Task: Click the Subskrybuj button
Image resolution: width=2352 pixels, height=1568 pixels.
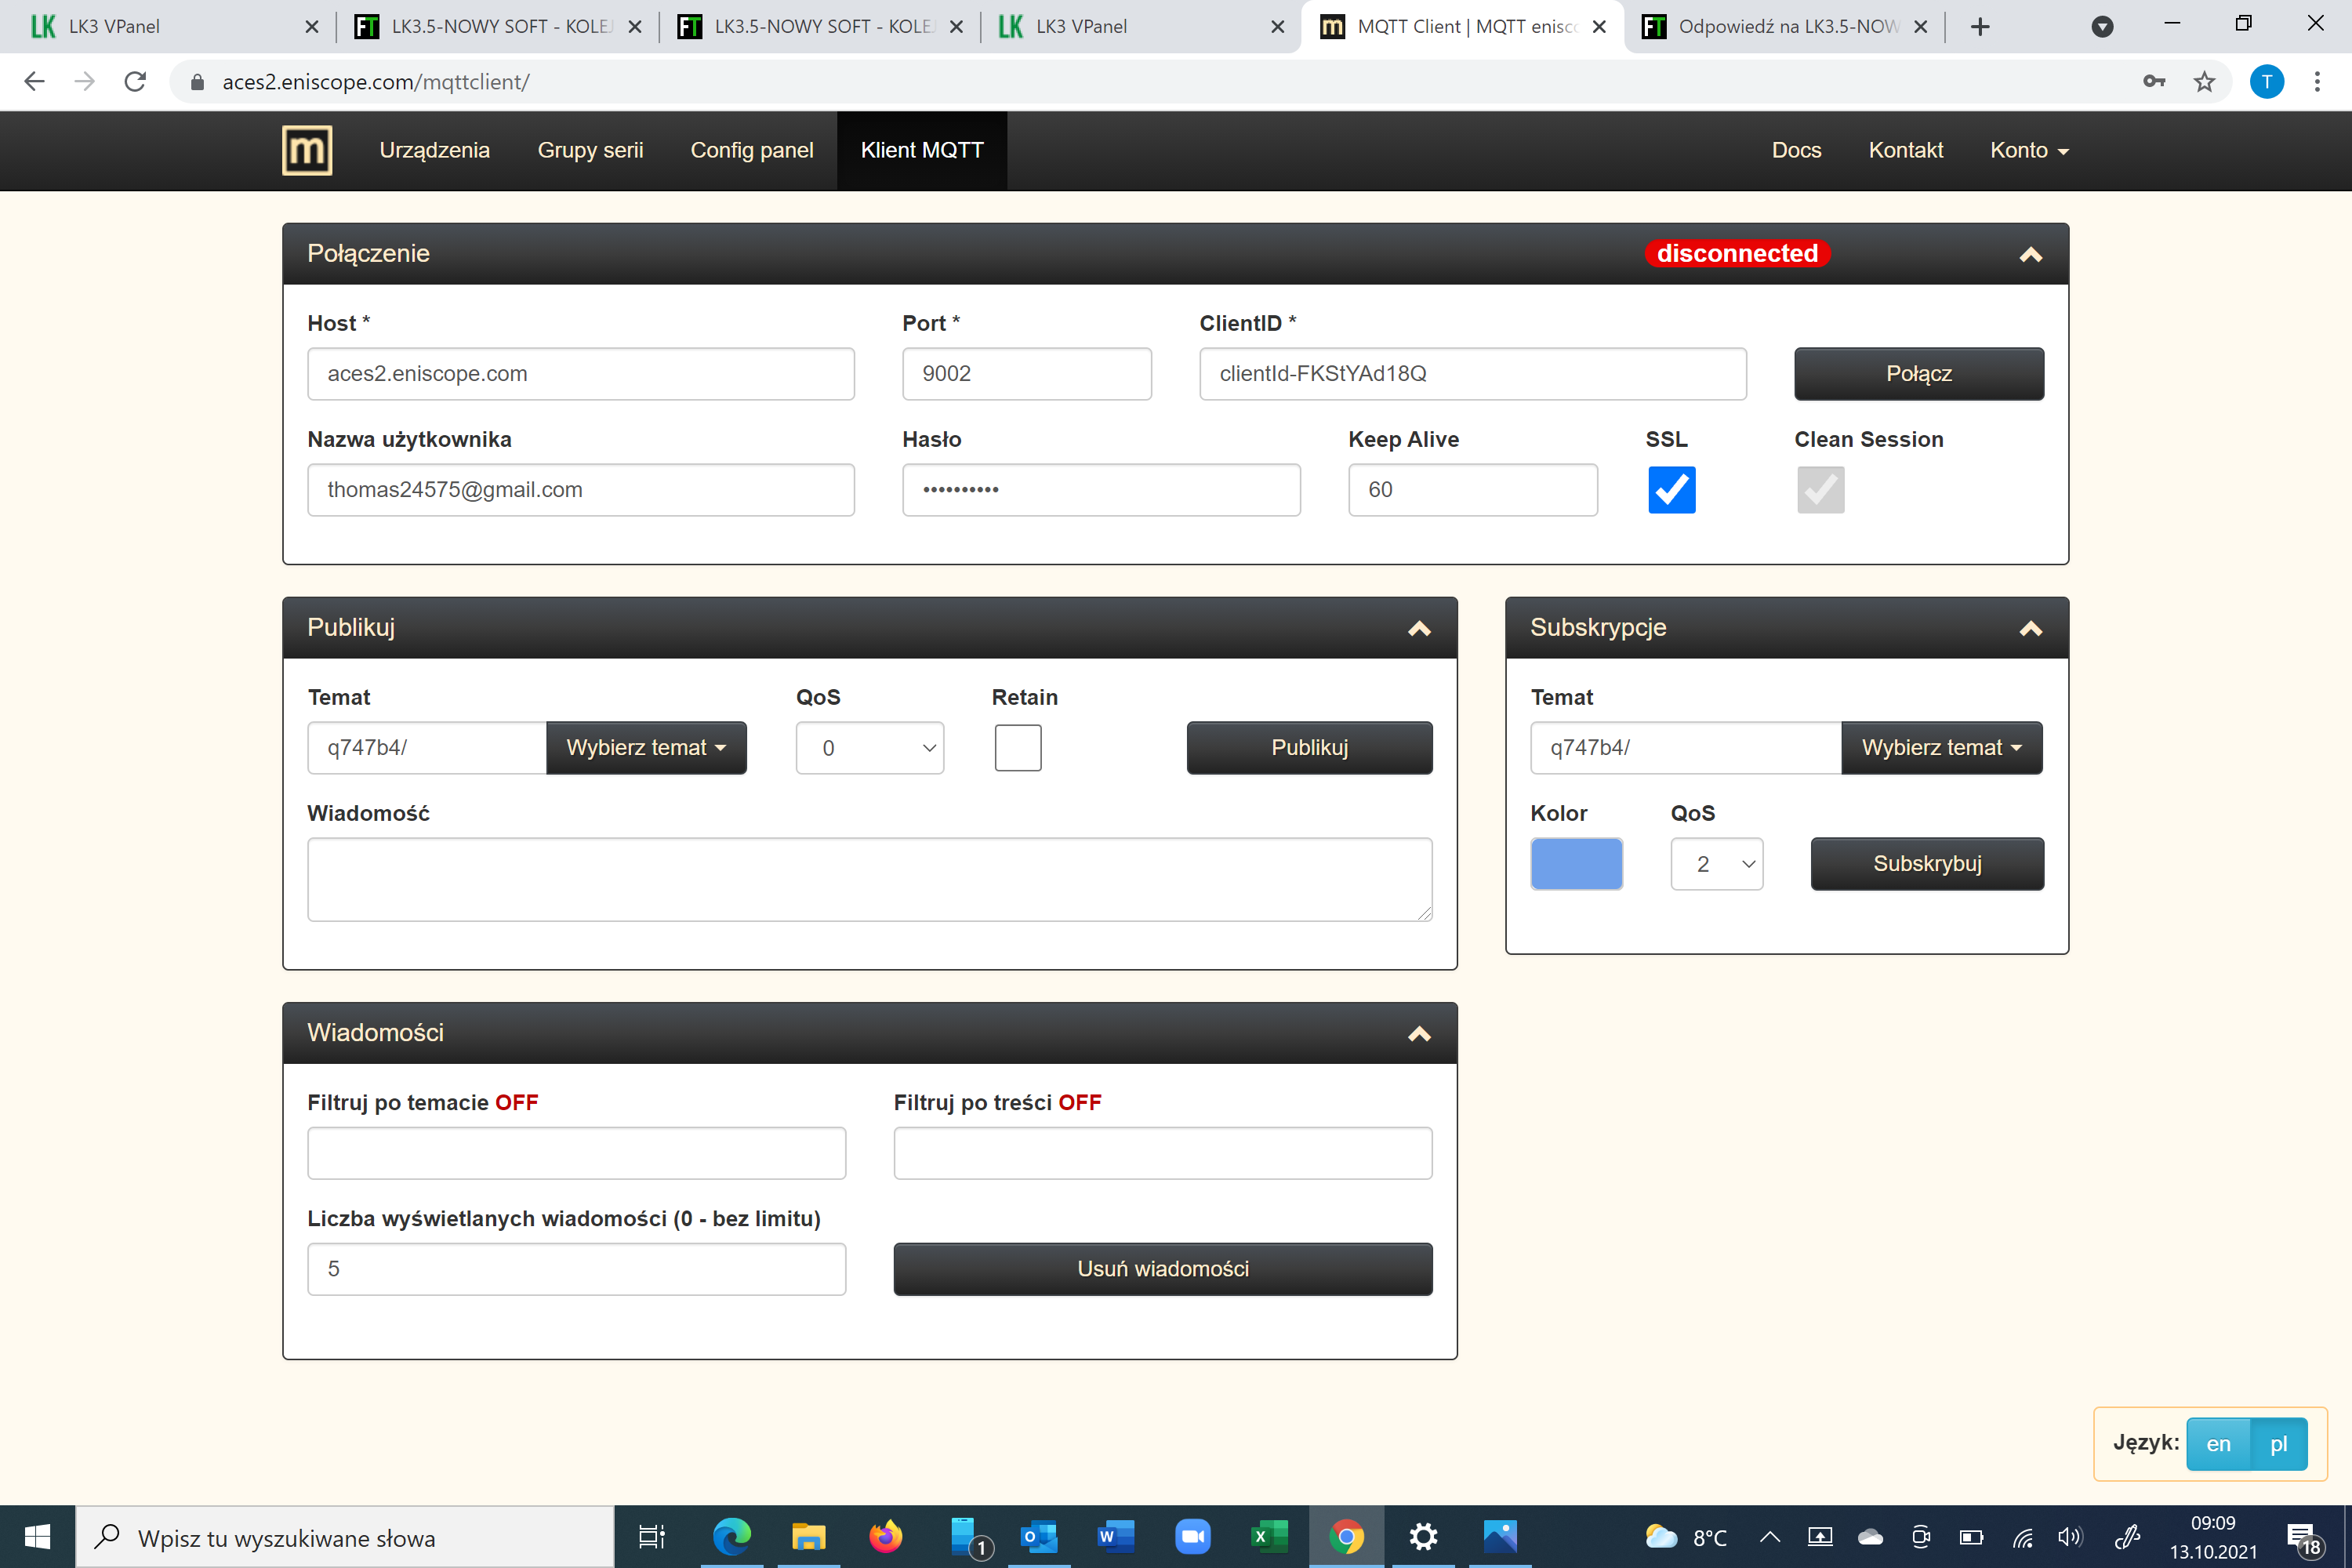Action: [x=1926, y=864]
